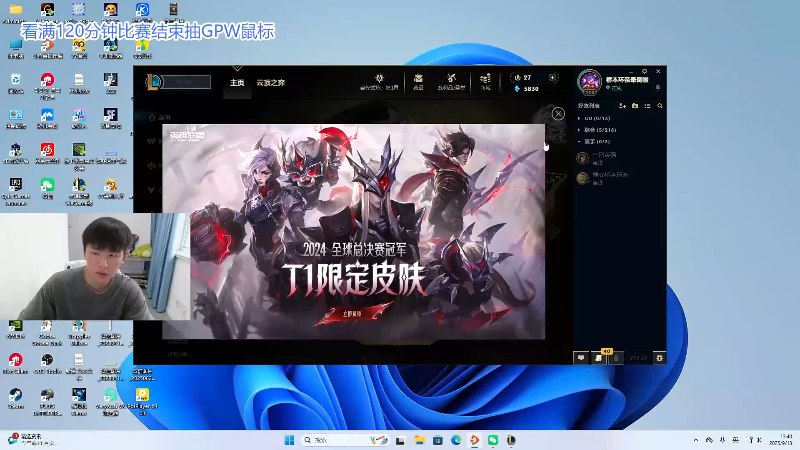
Task: Open the green WeChat desktop shortcut
Action: 47,188
